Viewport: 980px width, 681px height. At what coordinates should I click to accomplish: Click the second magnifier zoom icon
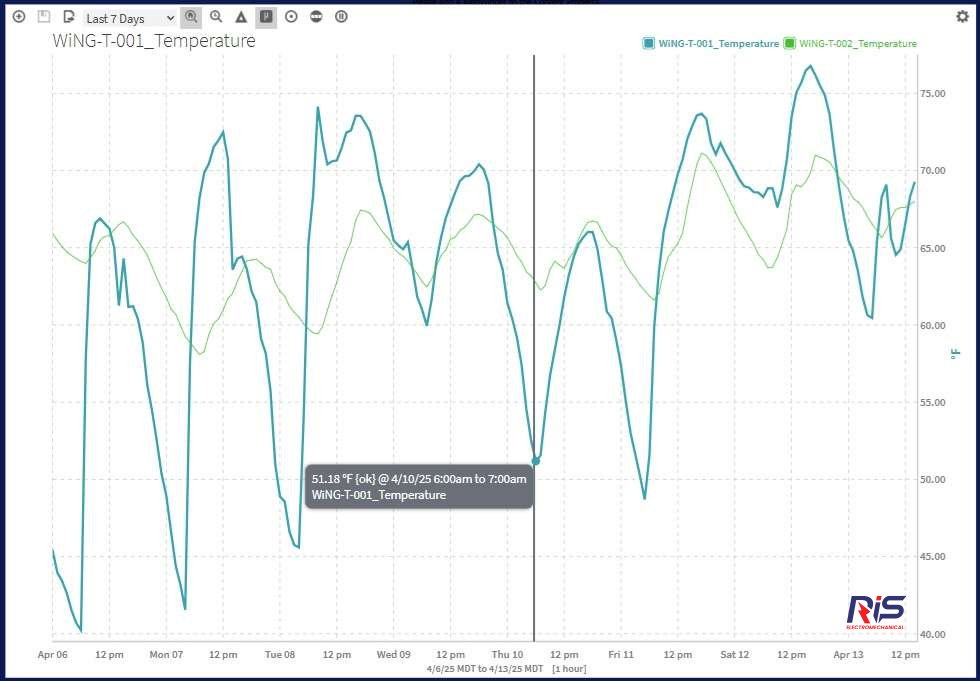point(216,17)
